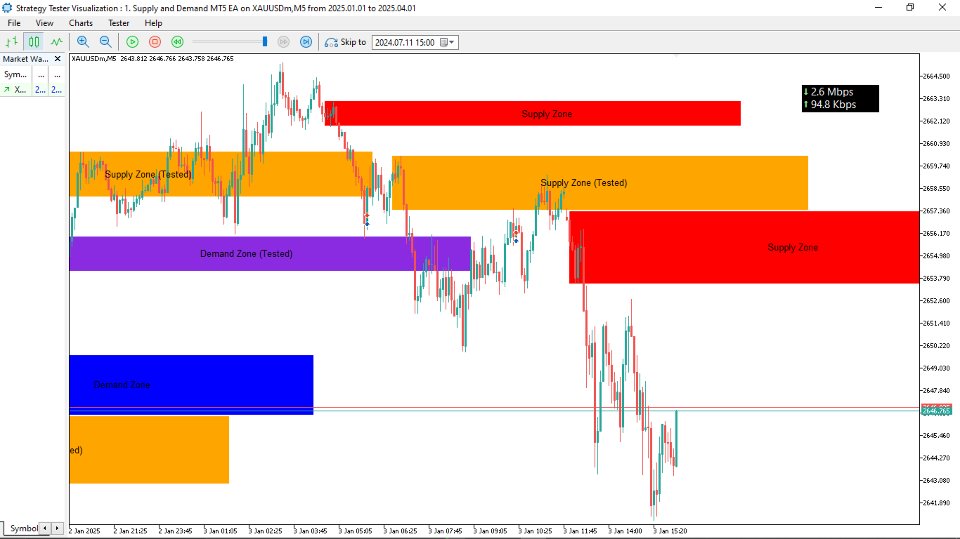The height and width of the screenshot is (539, 960).
Task: Select the X... symbol row in Market Watch
Action: pos(32,89)
